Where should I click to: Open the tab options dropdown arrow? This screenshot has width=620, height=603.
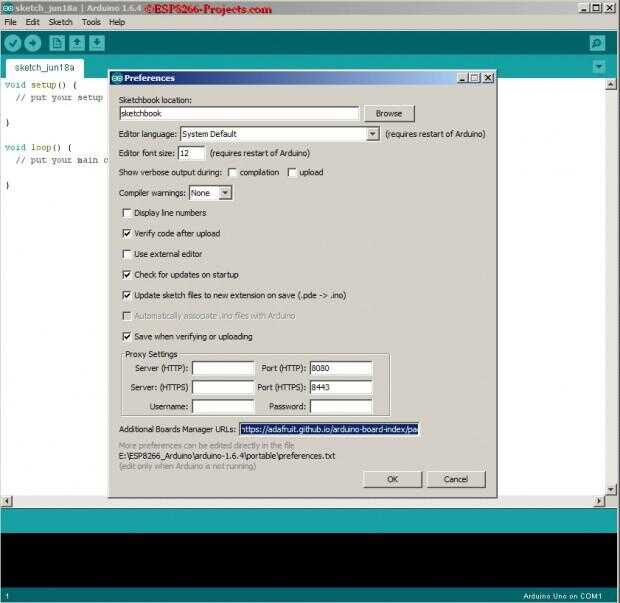(599, 67)
